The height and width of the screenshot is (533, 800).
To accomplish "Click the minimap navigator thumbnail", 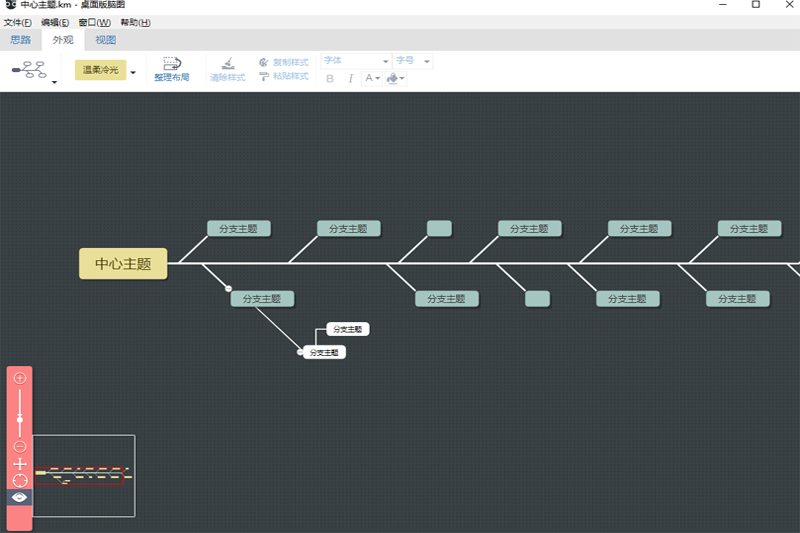I will point(84,475).
